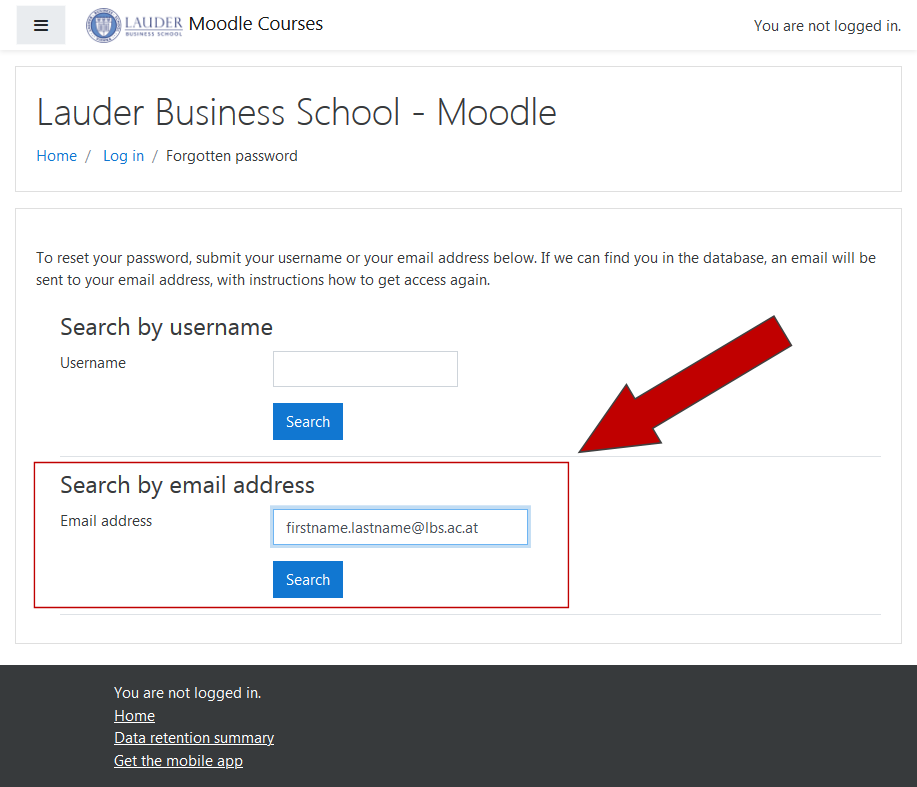Screen dimensions: 917x787
Task: Open the hamburger side menu
Action: point(40,25)
